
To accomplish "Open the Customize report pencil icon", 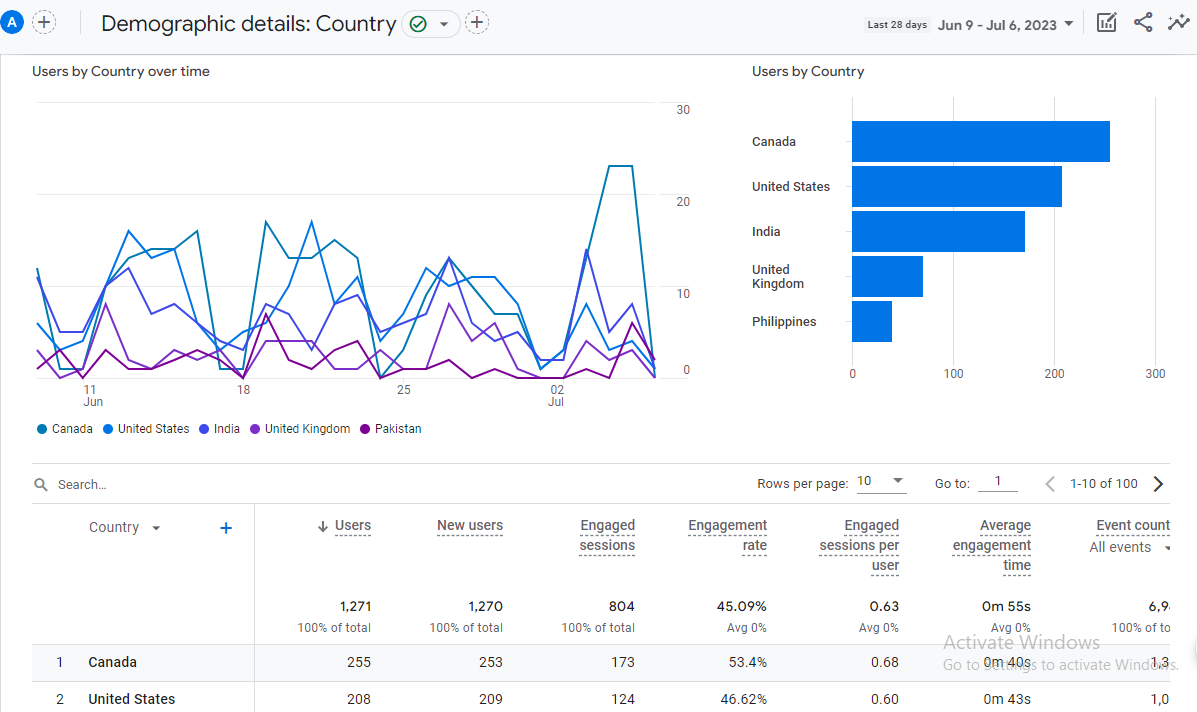I will pos(1106,22).
